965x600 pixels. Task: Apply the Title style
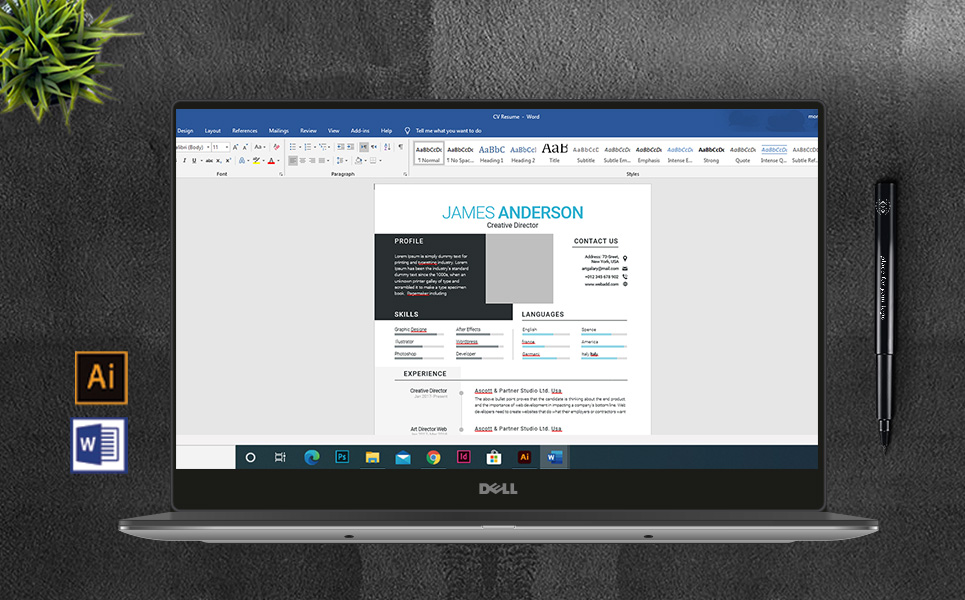coord(555,154)
